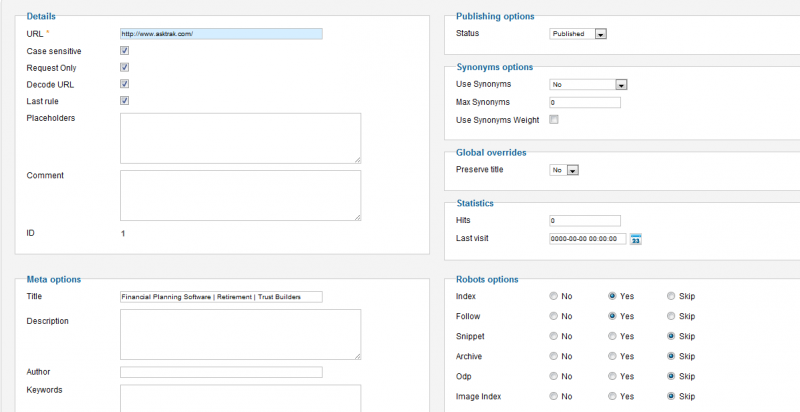Toggle the Request Only checkbox
This screenshot has width=800, height=412.
pyautogui.click(x=124, y=67)
